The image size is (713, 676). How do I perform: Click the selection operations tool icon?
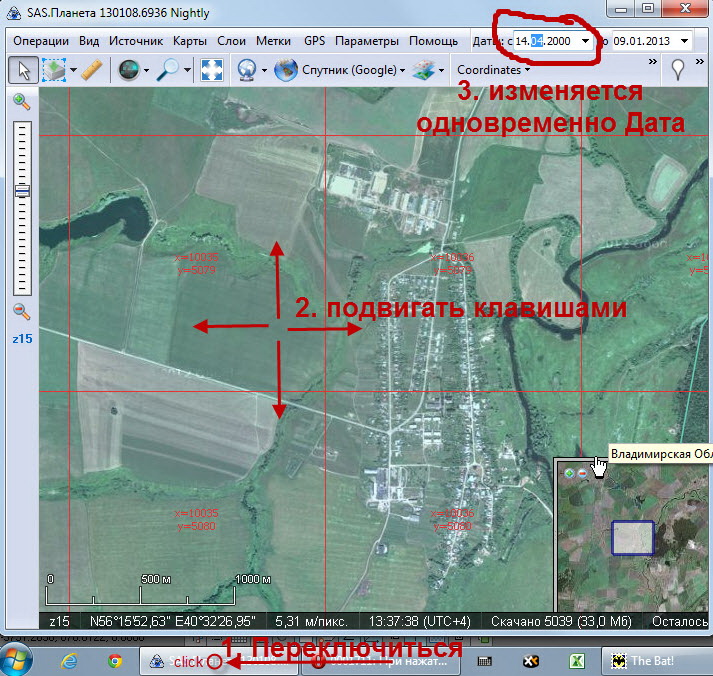(x=54, y=70)
